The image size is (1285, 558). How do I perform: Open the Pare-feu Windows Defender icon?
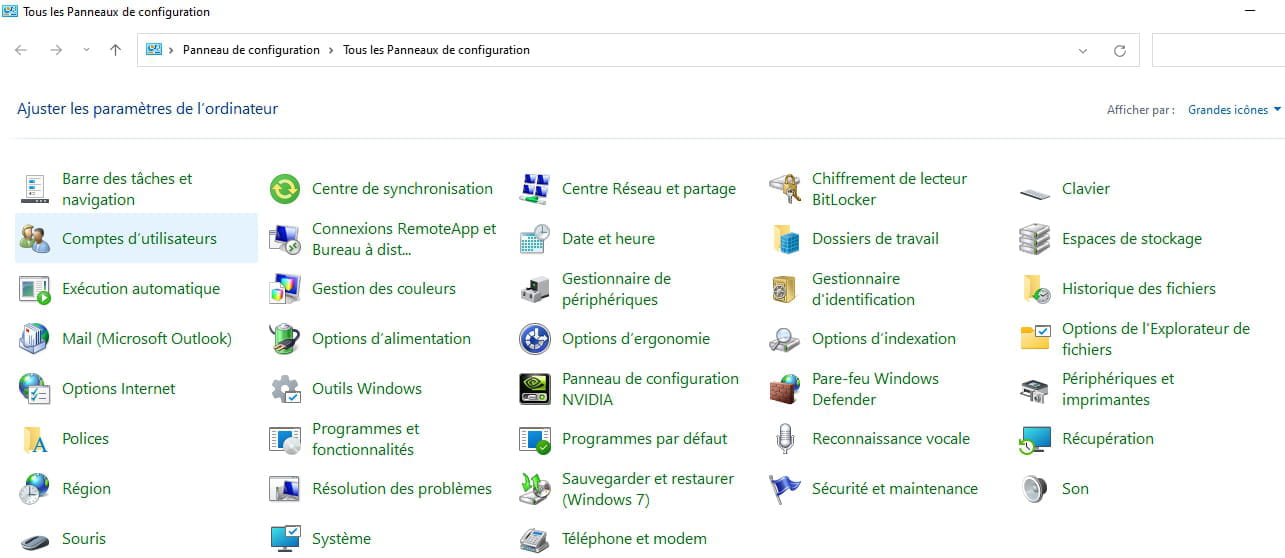tap(785, 389)
